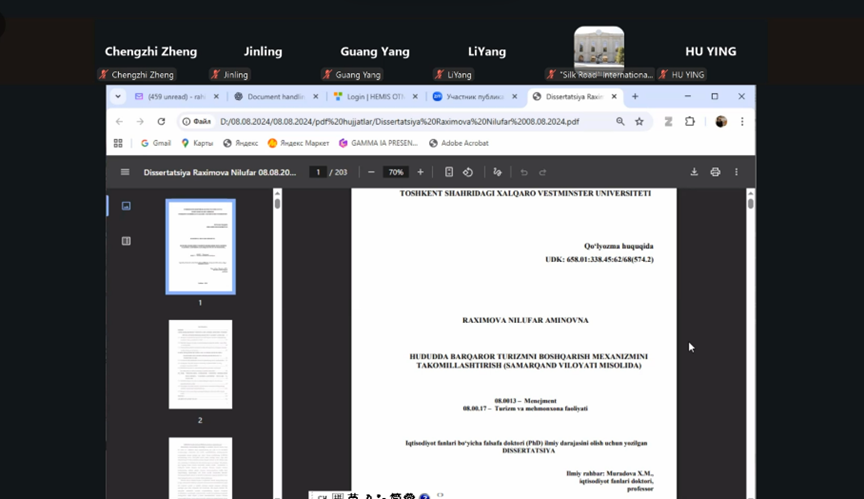Image resolution: width=864 pixels, height=499 pixels.
Task: Switch to the Login HEMIS tab
Action: point(371,97)
